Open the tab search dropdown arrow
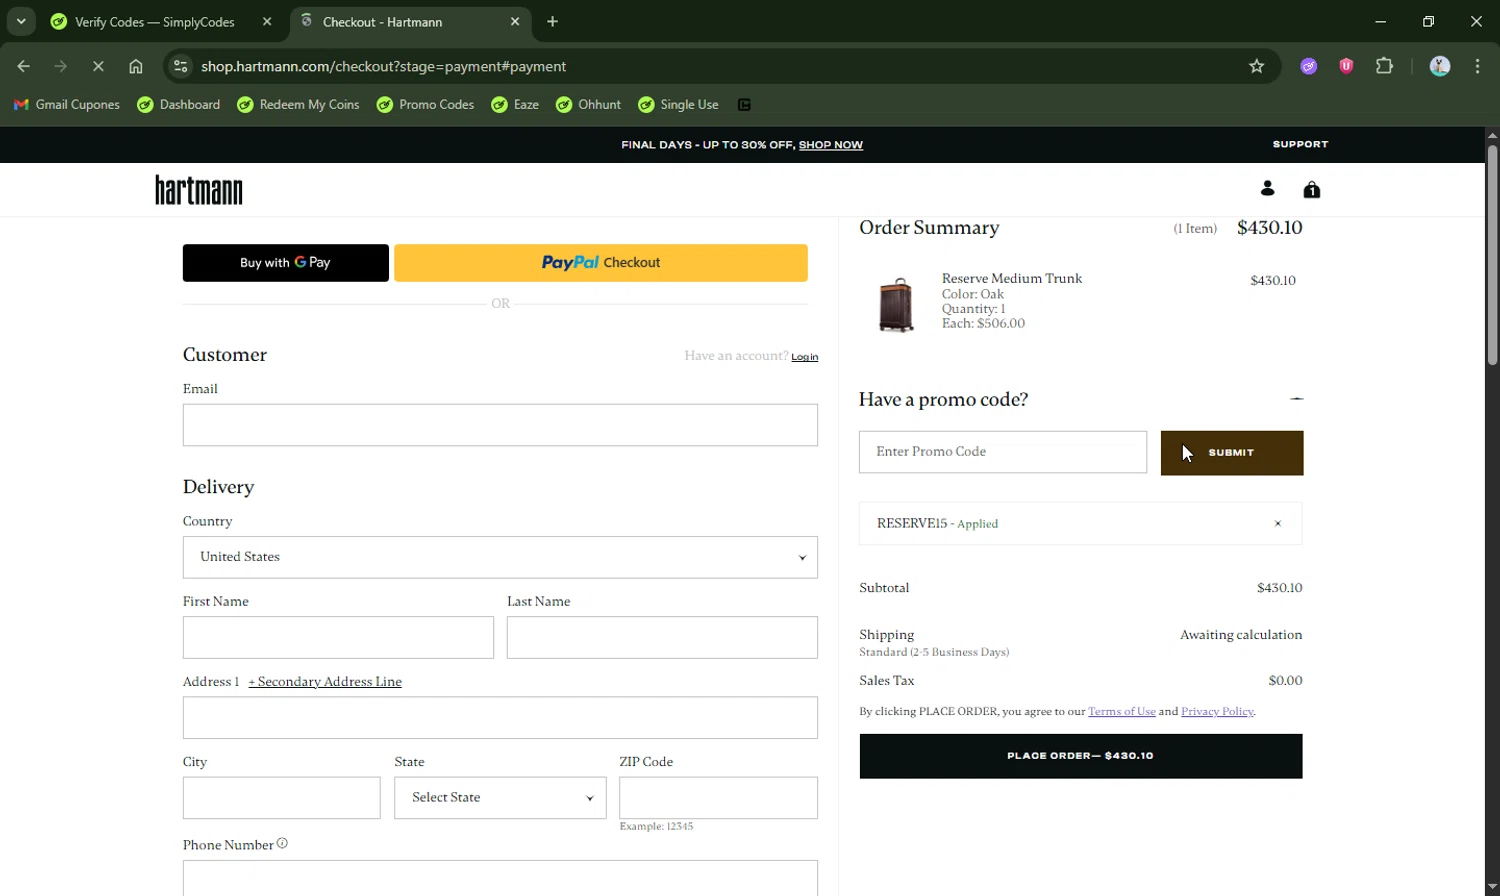Image resolution: width=1500 pixels, height=896 pixels. click(x=21, y=21)
